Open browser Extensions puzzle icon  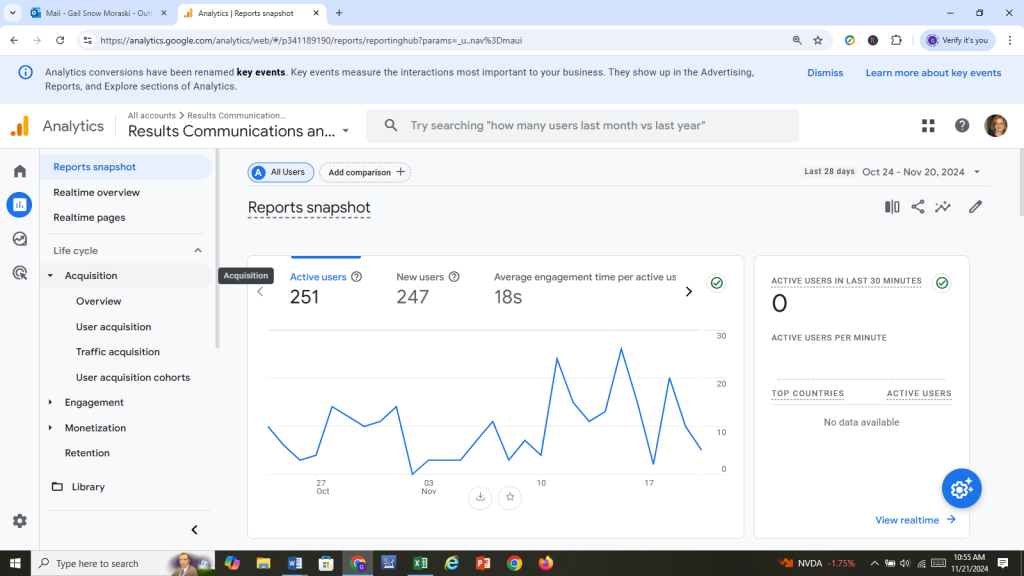[x=896, y=40]
